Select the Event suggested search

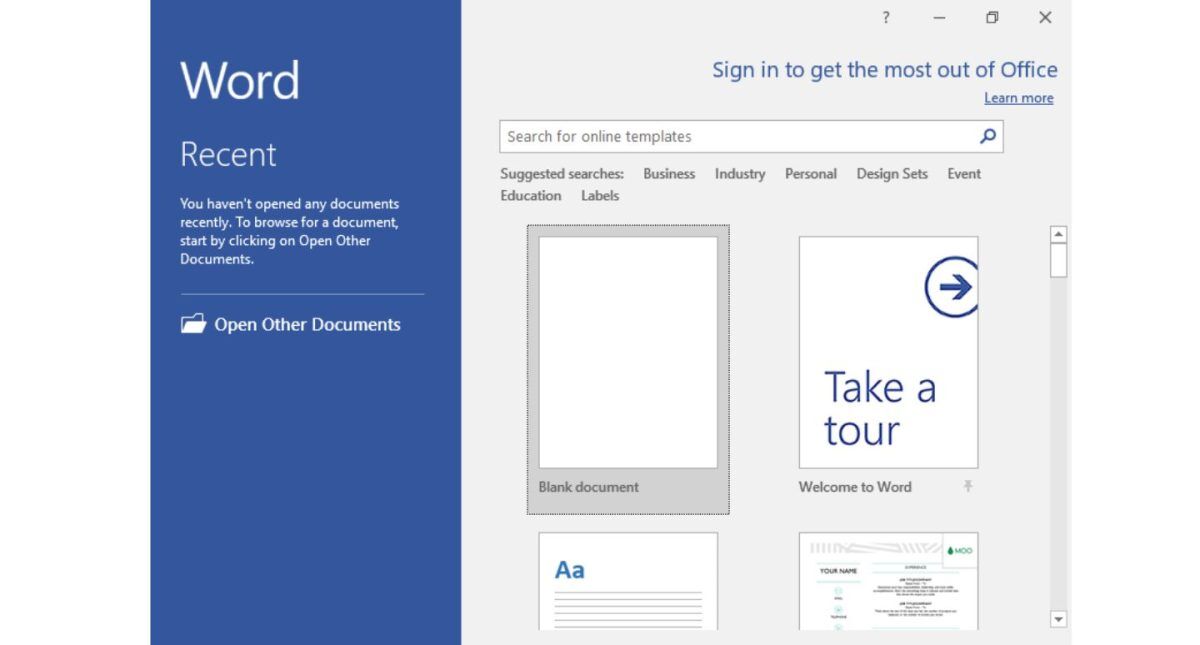pyautogui.click(x=964, y=174)
